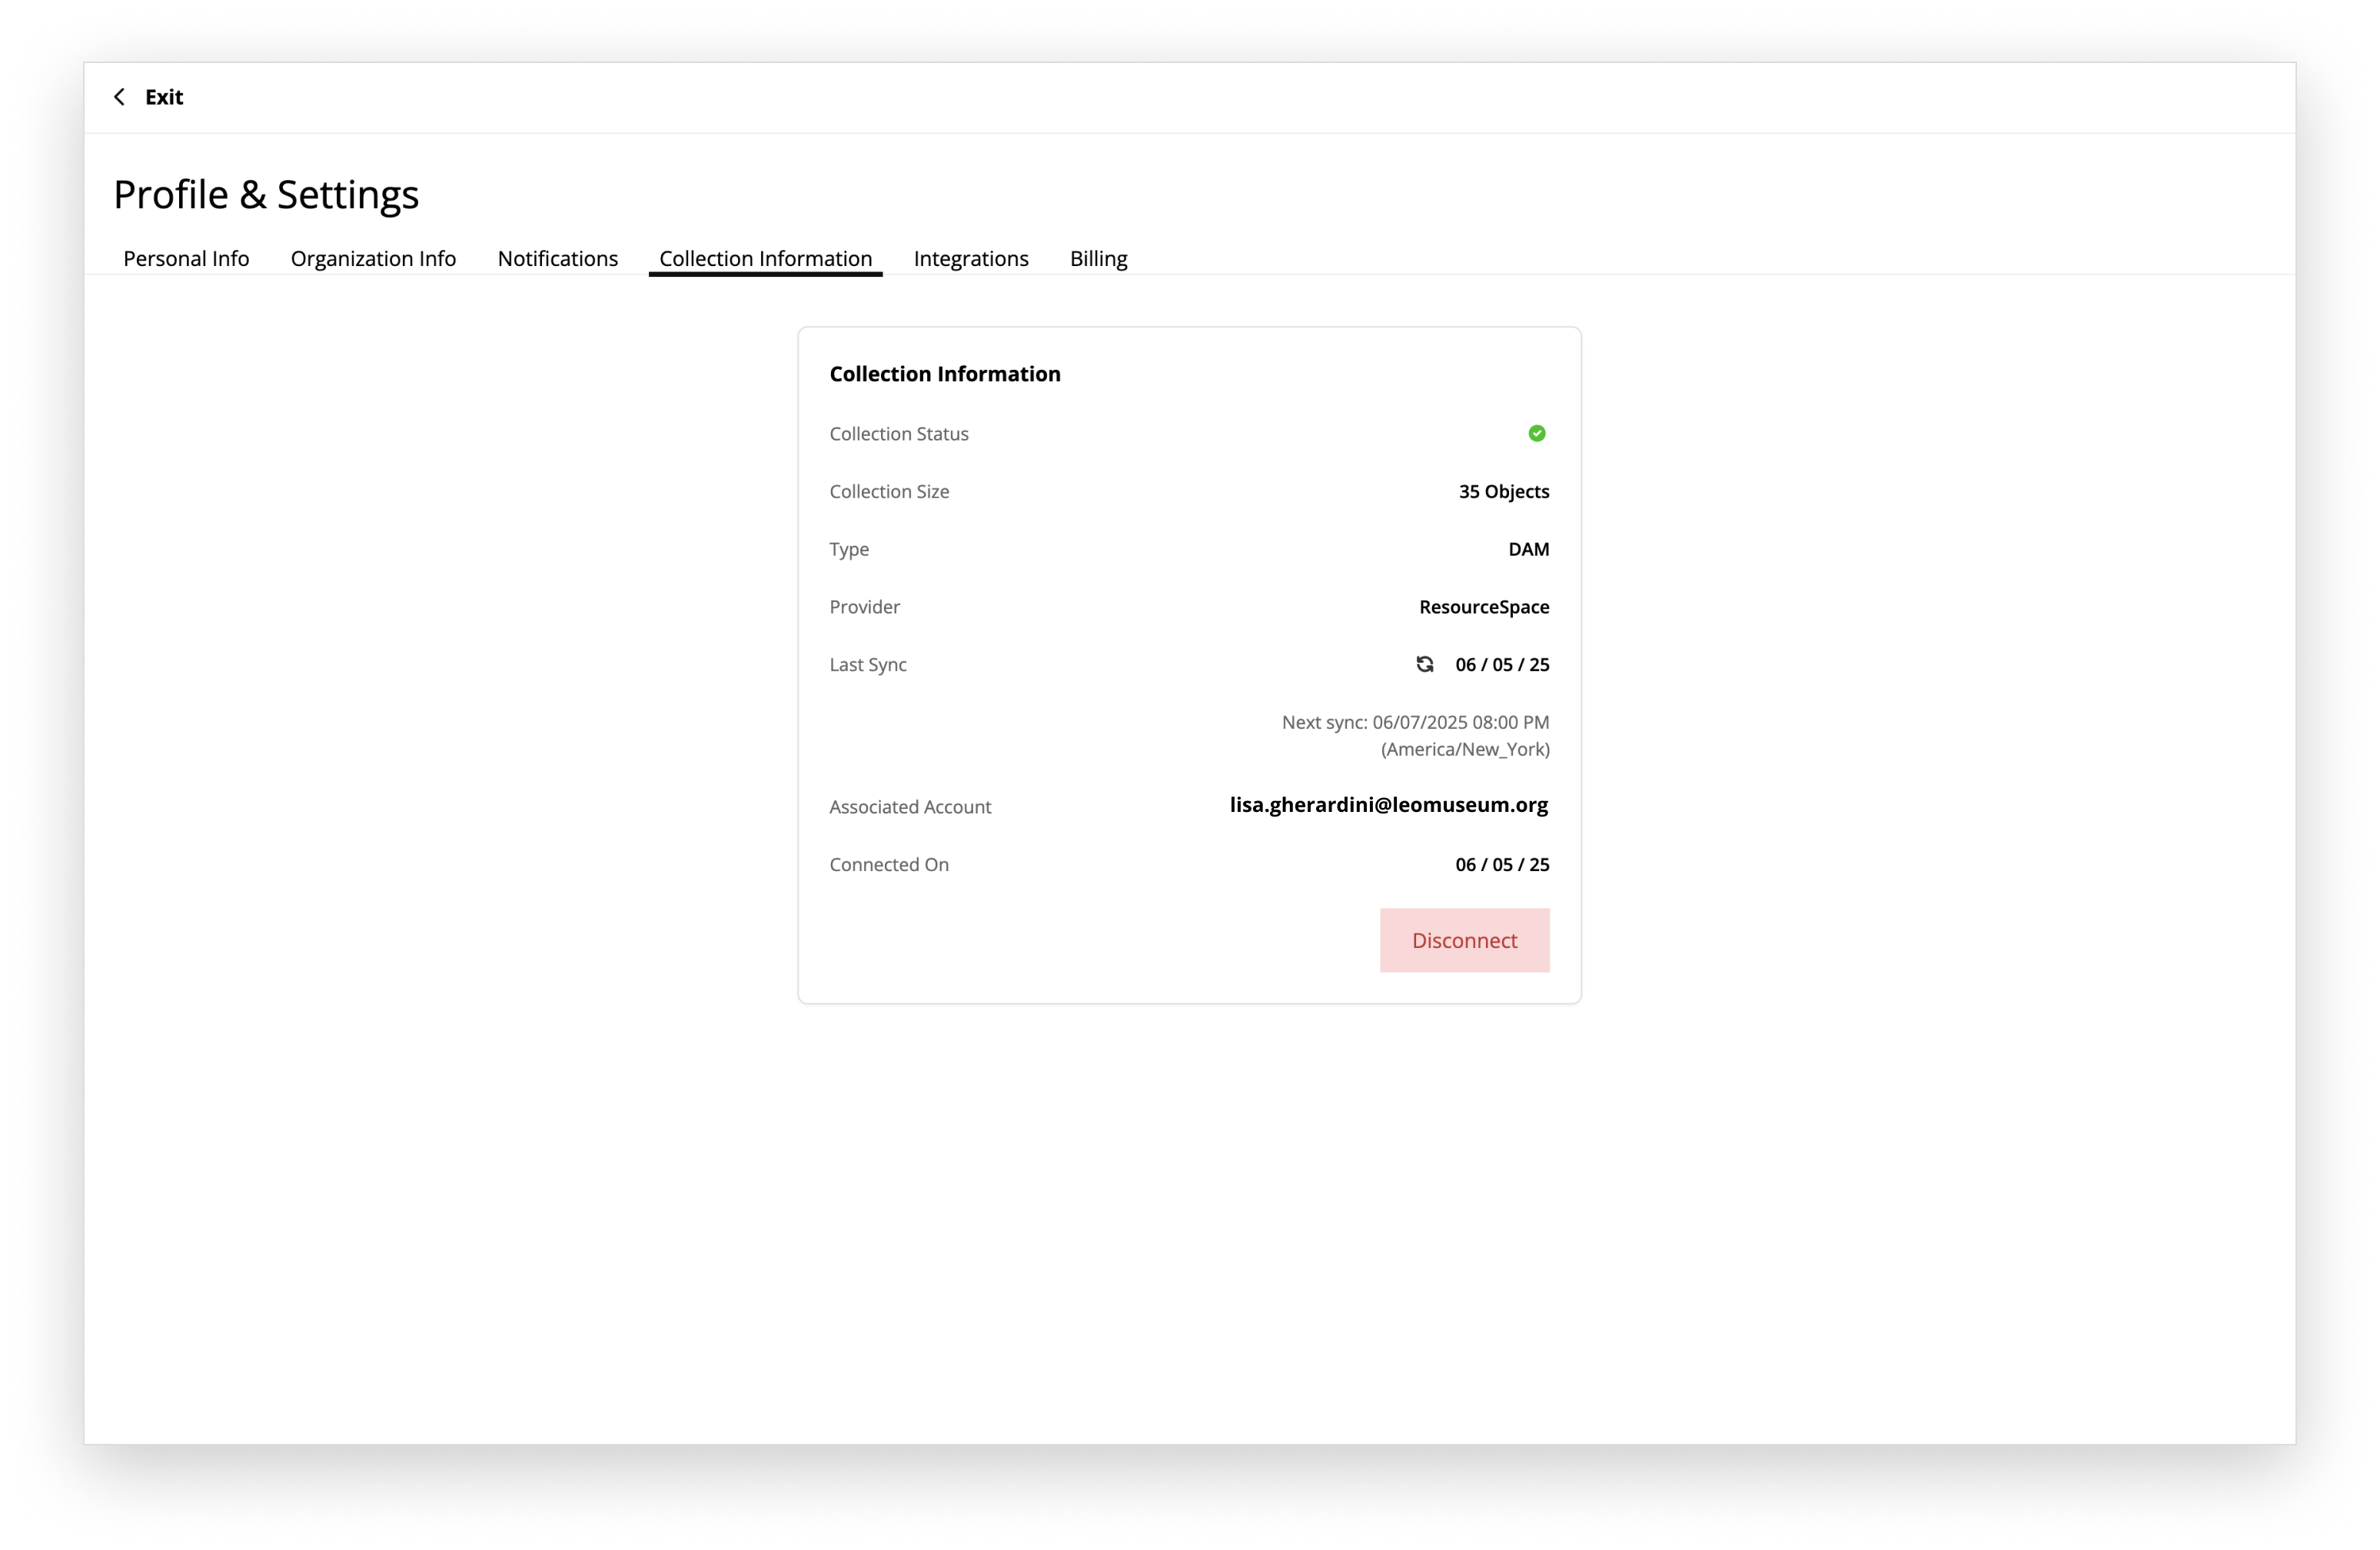Click the sync refresh icon beside Last Sync
The width and height of the screenshot is (2380, 1550).
[x=1425, y=664]
